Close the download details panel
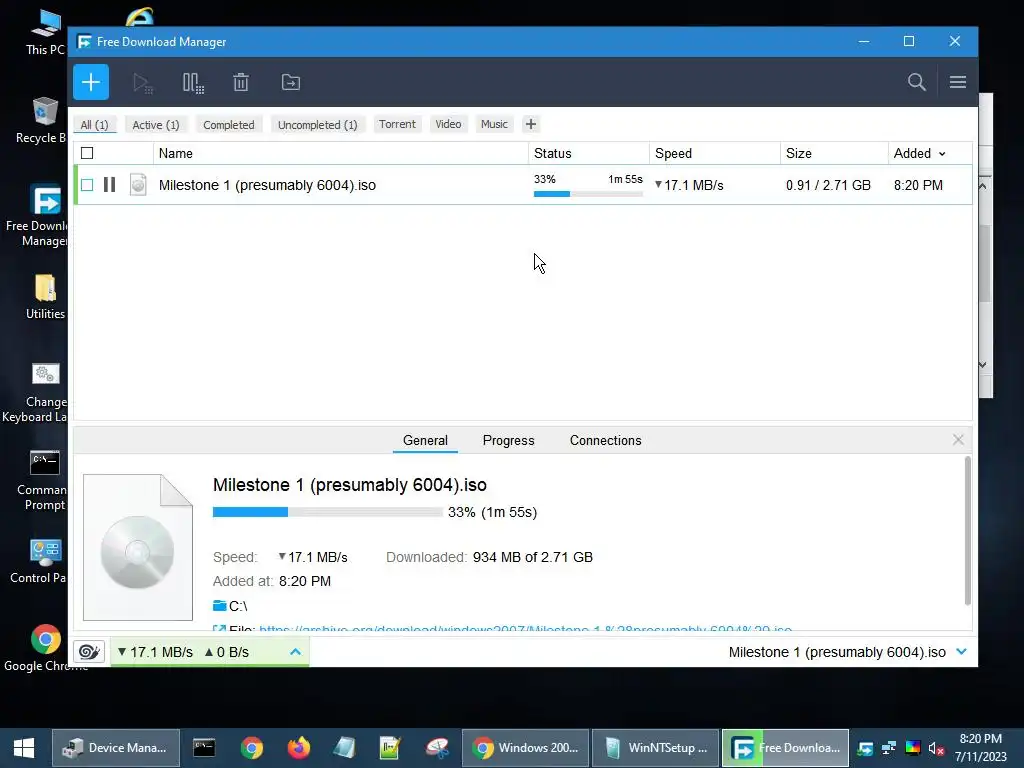Image resolution: width=1024 pixels, height=768 pixels. pyautogui.click(x=958, y=440)
